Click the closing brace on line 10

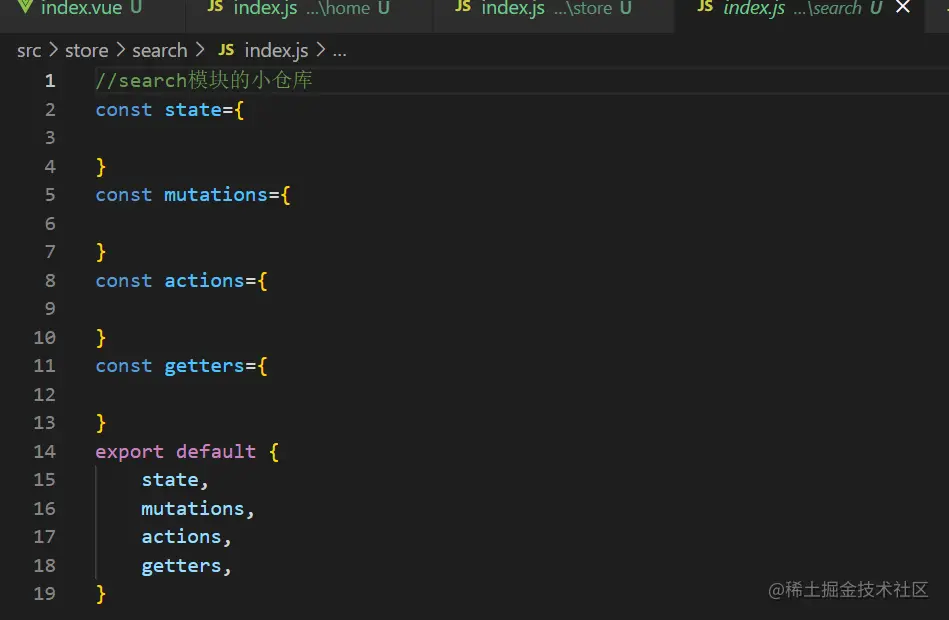tap(101, 338)
